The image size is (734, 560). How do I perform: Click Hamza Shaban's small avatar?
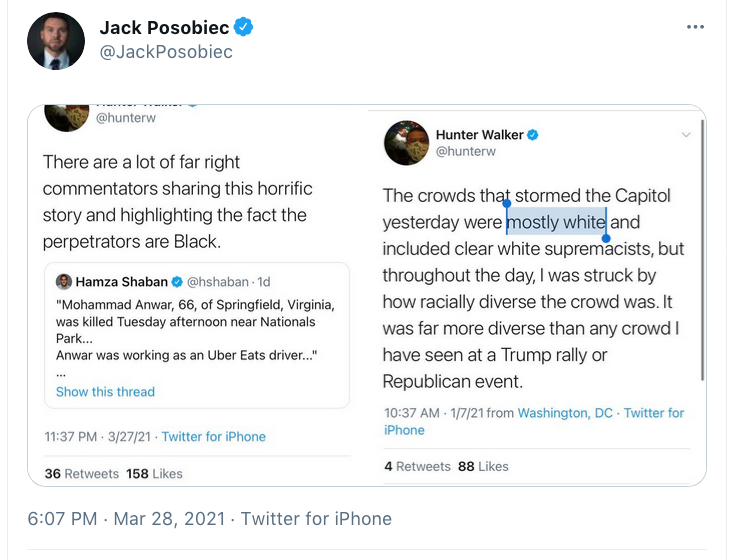[x=64, y=282]
